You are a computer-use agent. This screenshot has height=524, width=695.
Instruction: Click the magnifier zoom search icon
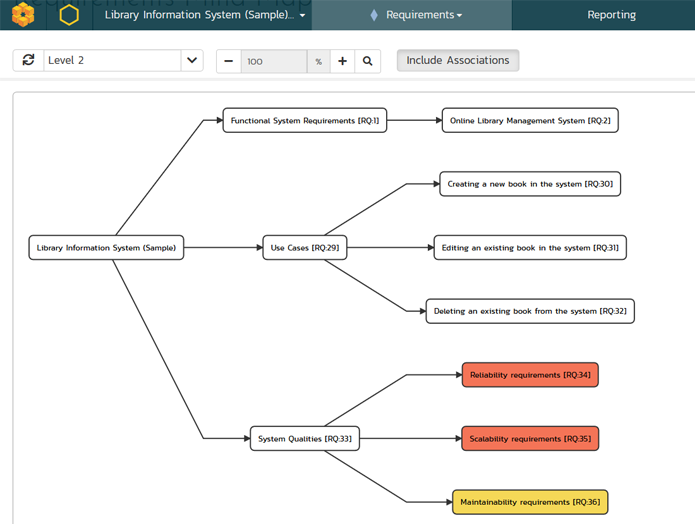(x=368, y=61)
